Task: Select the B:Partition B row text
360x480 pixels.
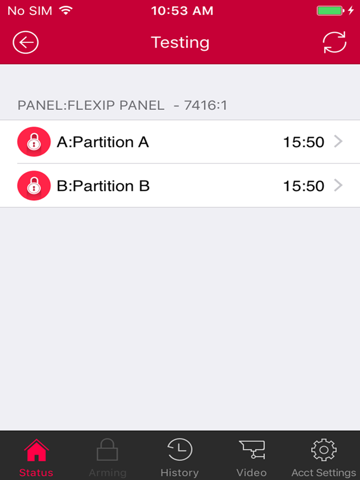Action: pyautogui.click(x=103, y=186)
